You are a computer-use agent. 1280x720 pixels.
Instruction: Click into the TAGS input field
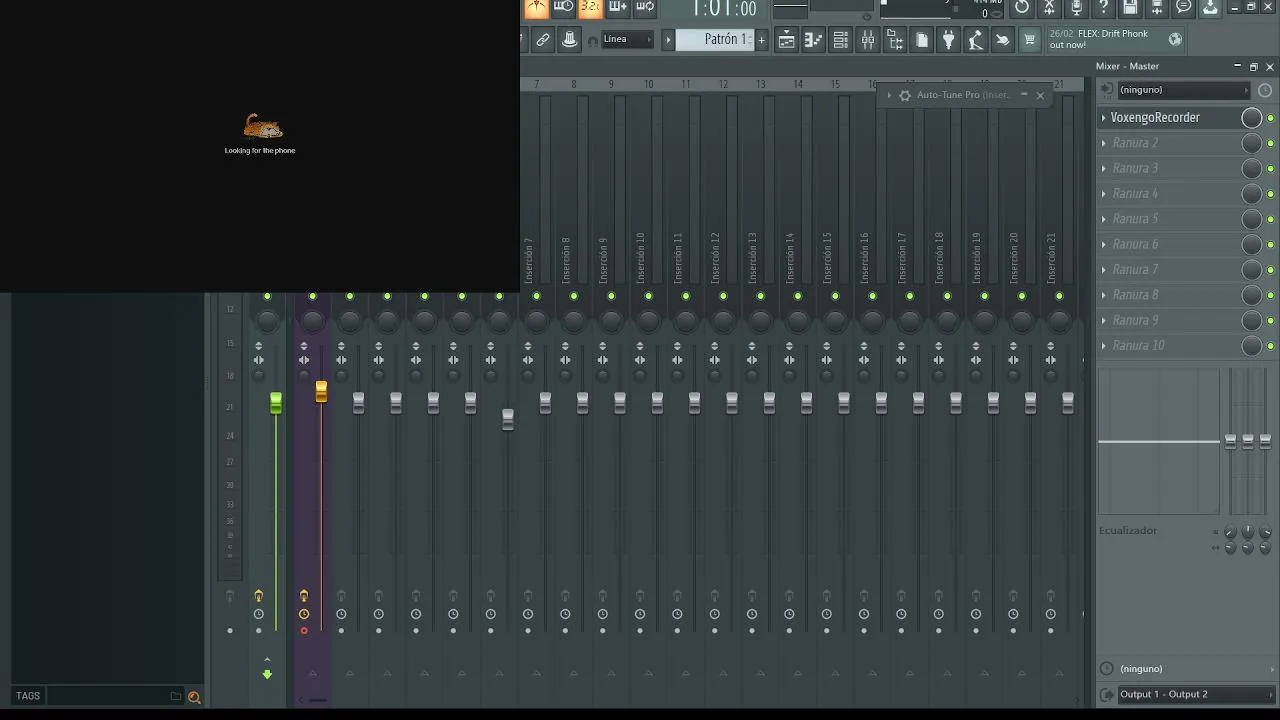tap(106, 696)
